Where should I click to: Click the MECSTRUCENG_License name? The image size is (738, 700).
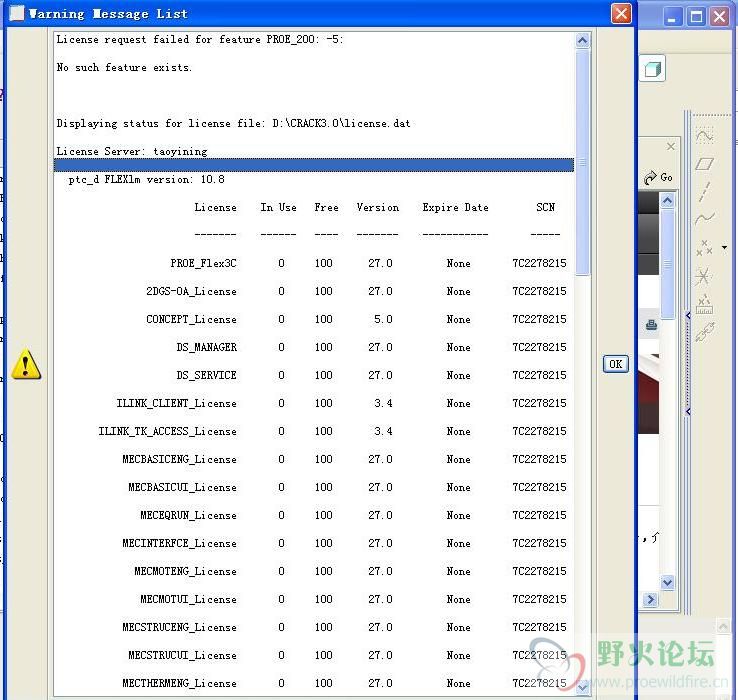coord(179,627)
